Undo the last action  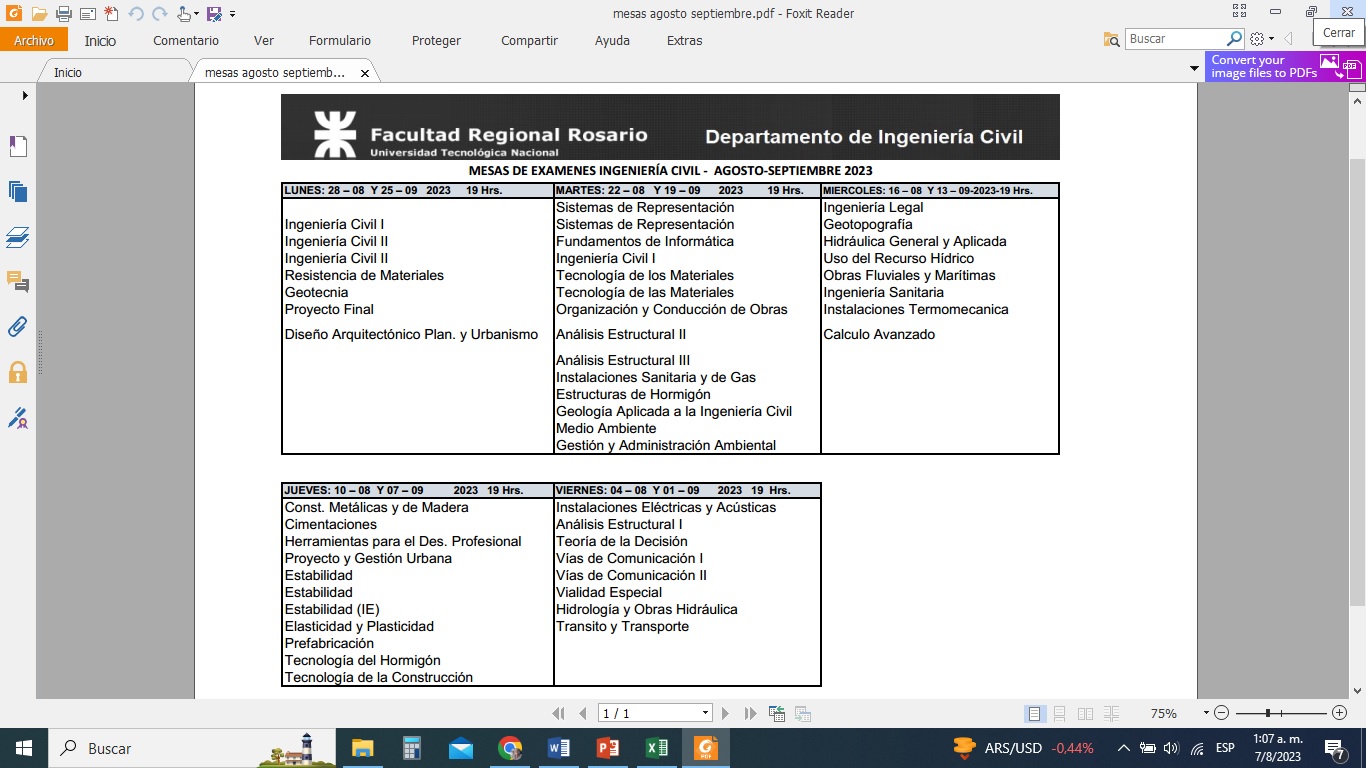point(136,14)
